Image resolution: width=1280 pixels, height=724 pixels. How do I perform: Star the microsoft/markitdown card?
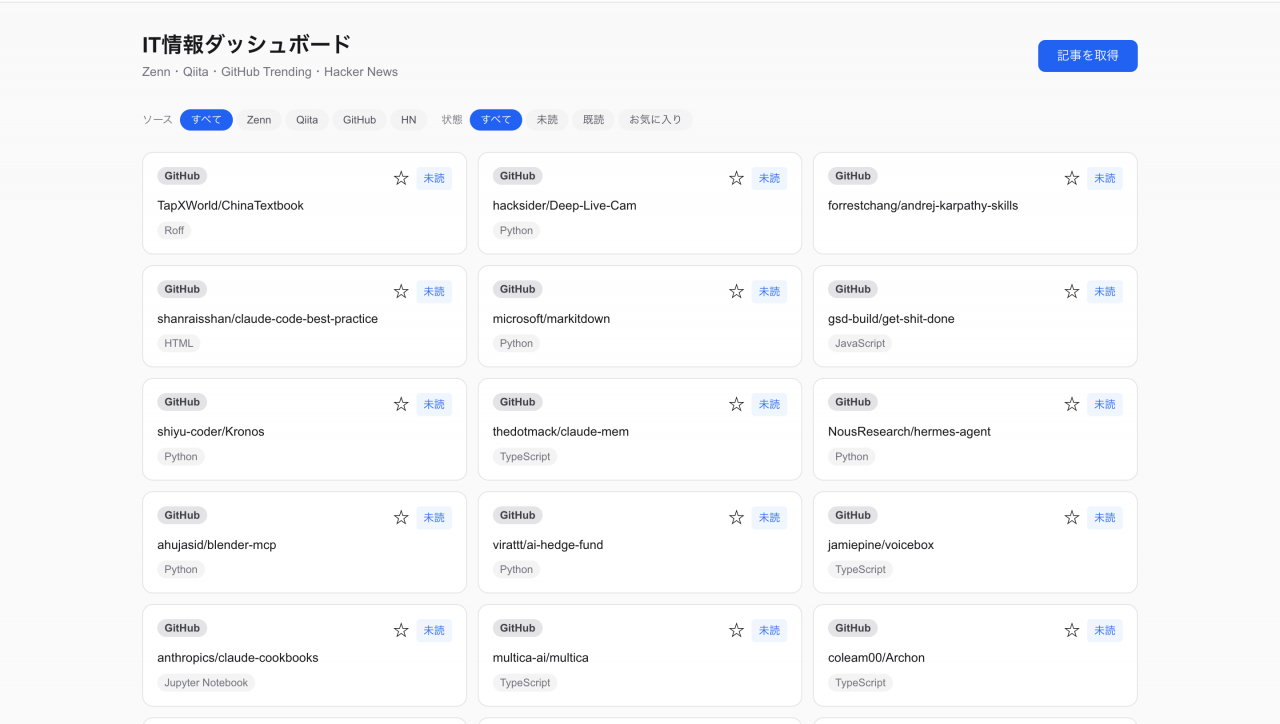point(736,291)
